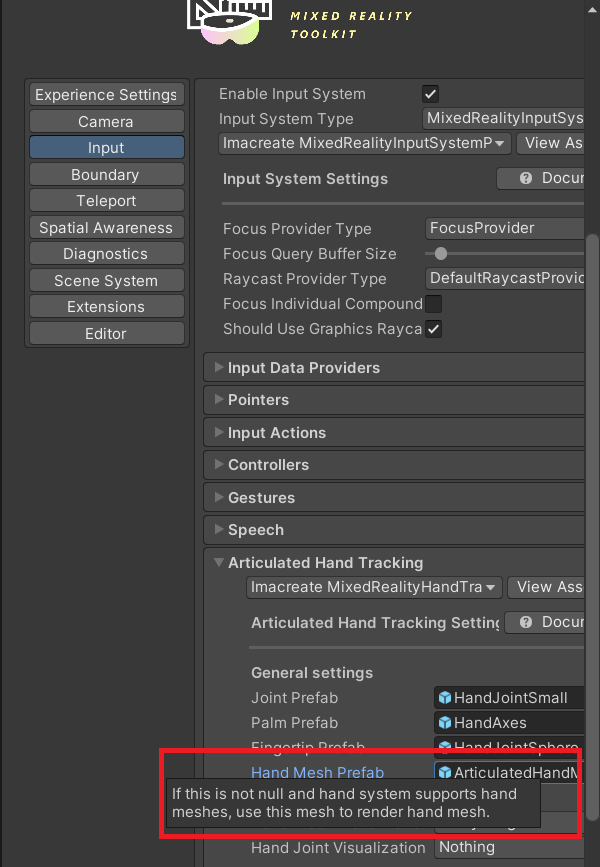
Task: Enable the Focus Individual Compound checkbox
Action: [434, 304]
